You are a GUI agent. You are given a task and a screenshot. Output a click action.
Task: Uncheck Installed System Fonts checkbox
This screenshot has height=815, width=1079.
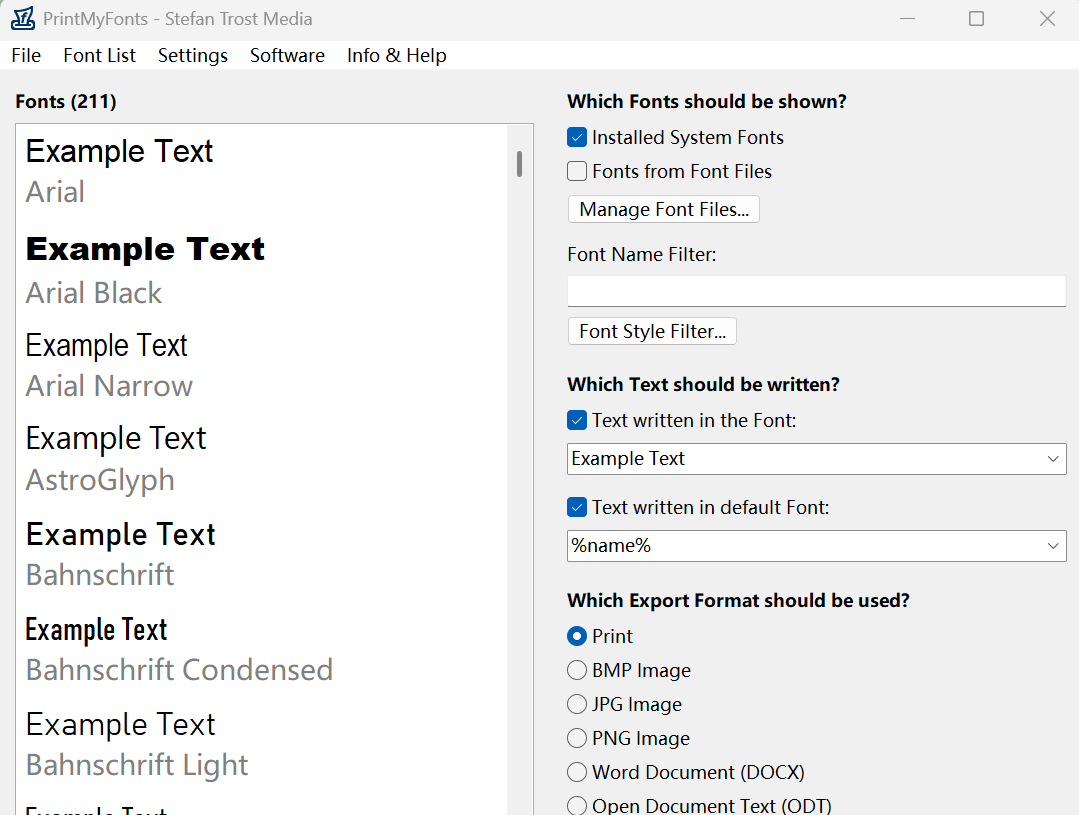[x=577, y=138]
